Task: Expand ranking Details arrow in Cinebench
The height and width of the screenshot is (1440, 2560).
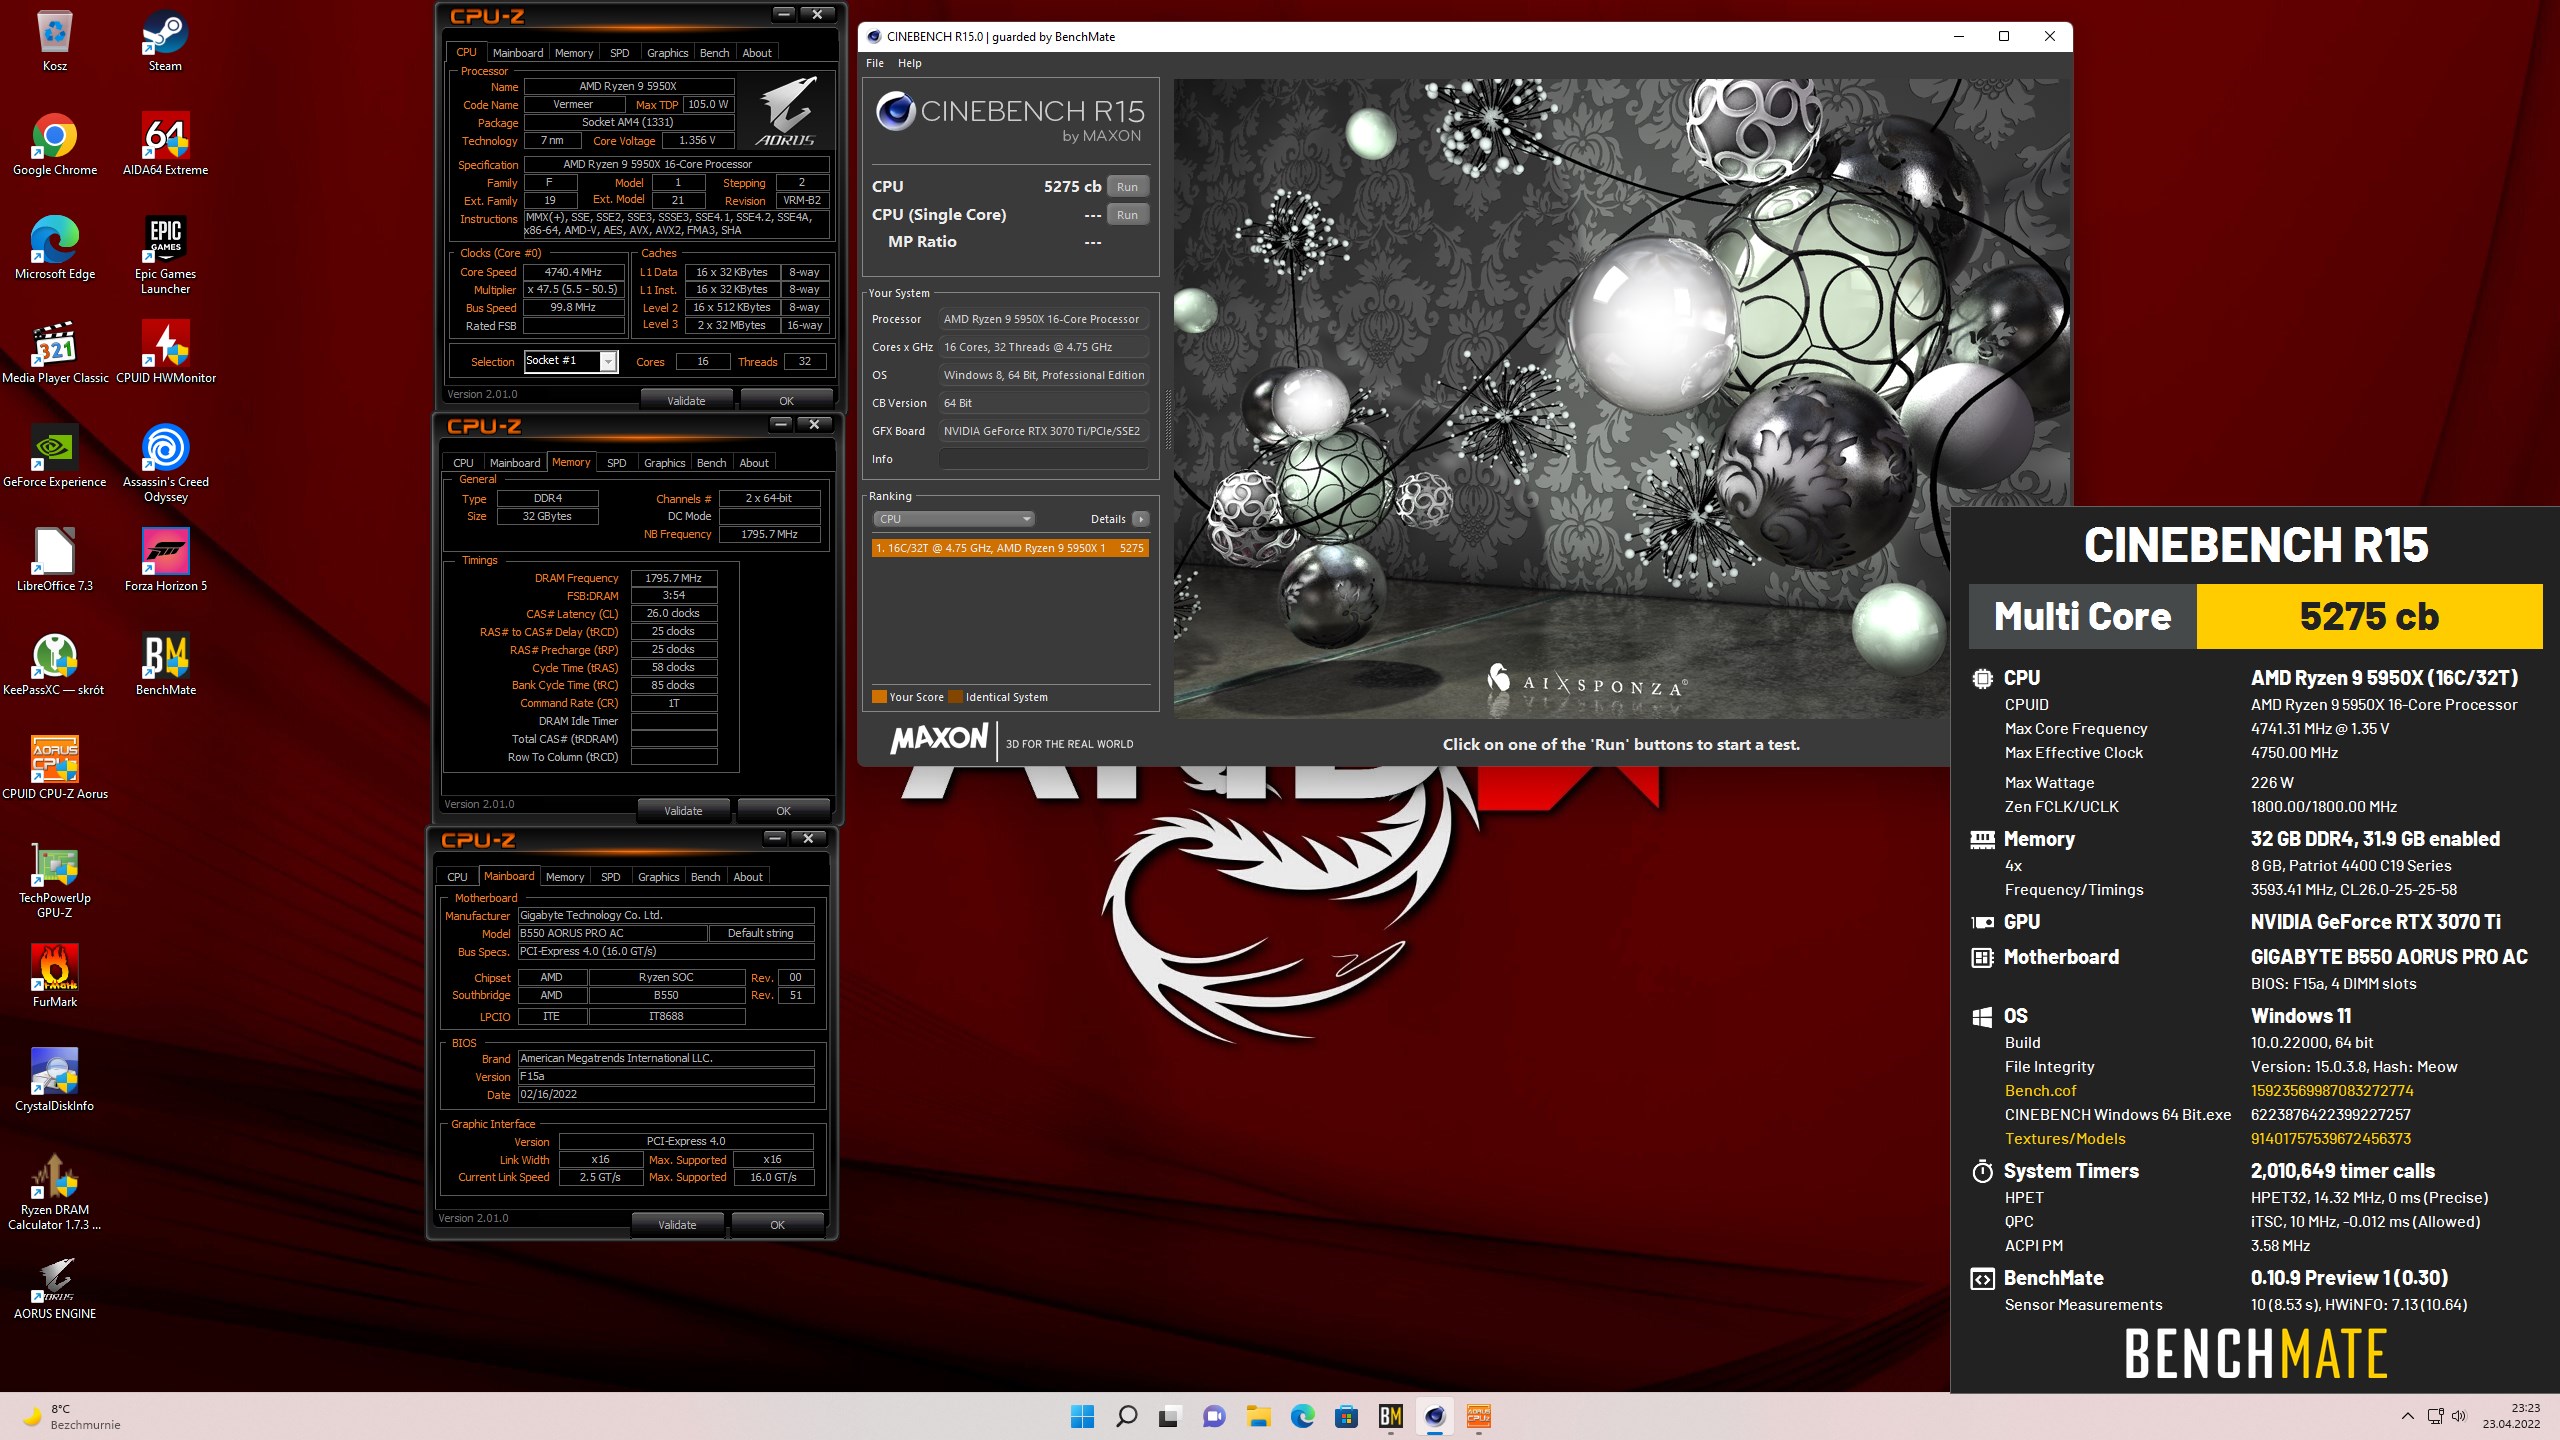Action: point(1140,519)
